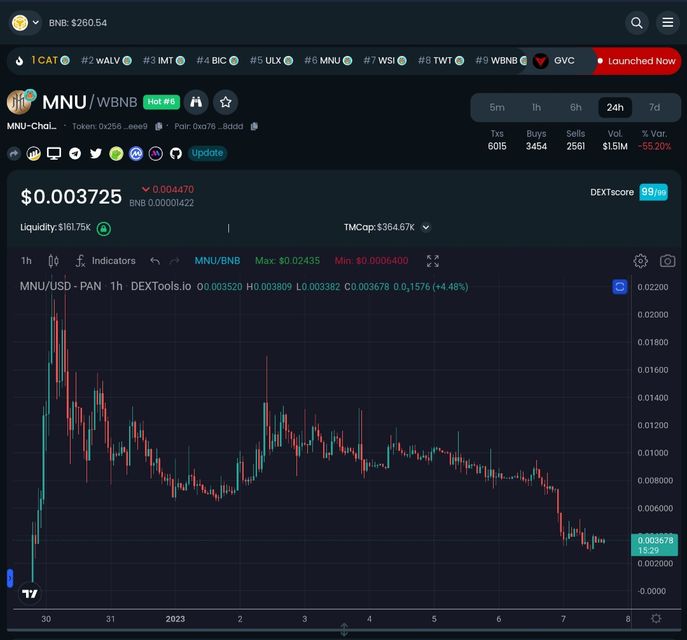
Task: Select the 24h timeframe tab
Action: point(615,107)
